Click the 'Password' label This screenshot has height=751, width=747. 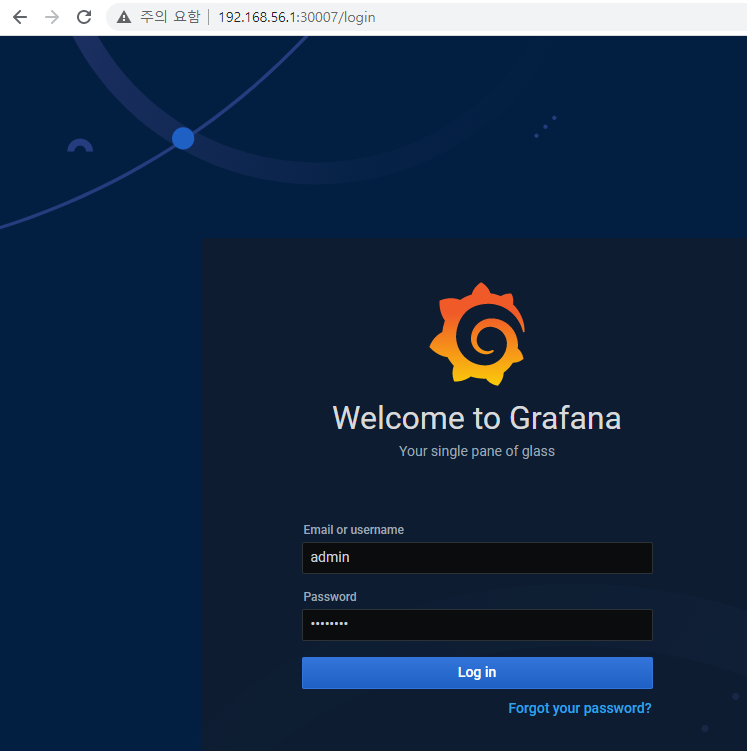point(330,597)
